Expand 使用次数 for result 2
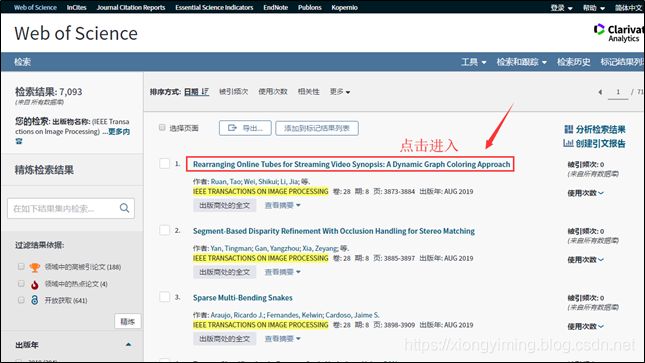Image resolution: width=645 pixels, height=363 pixels. (x=586, y=260)
